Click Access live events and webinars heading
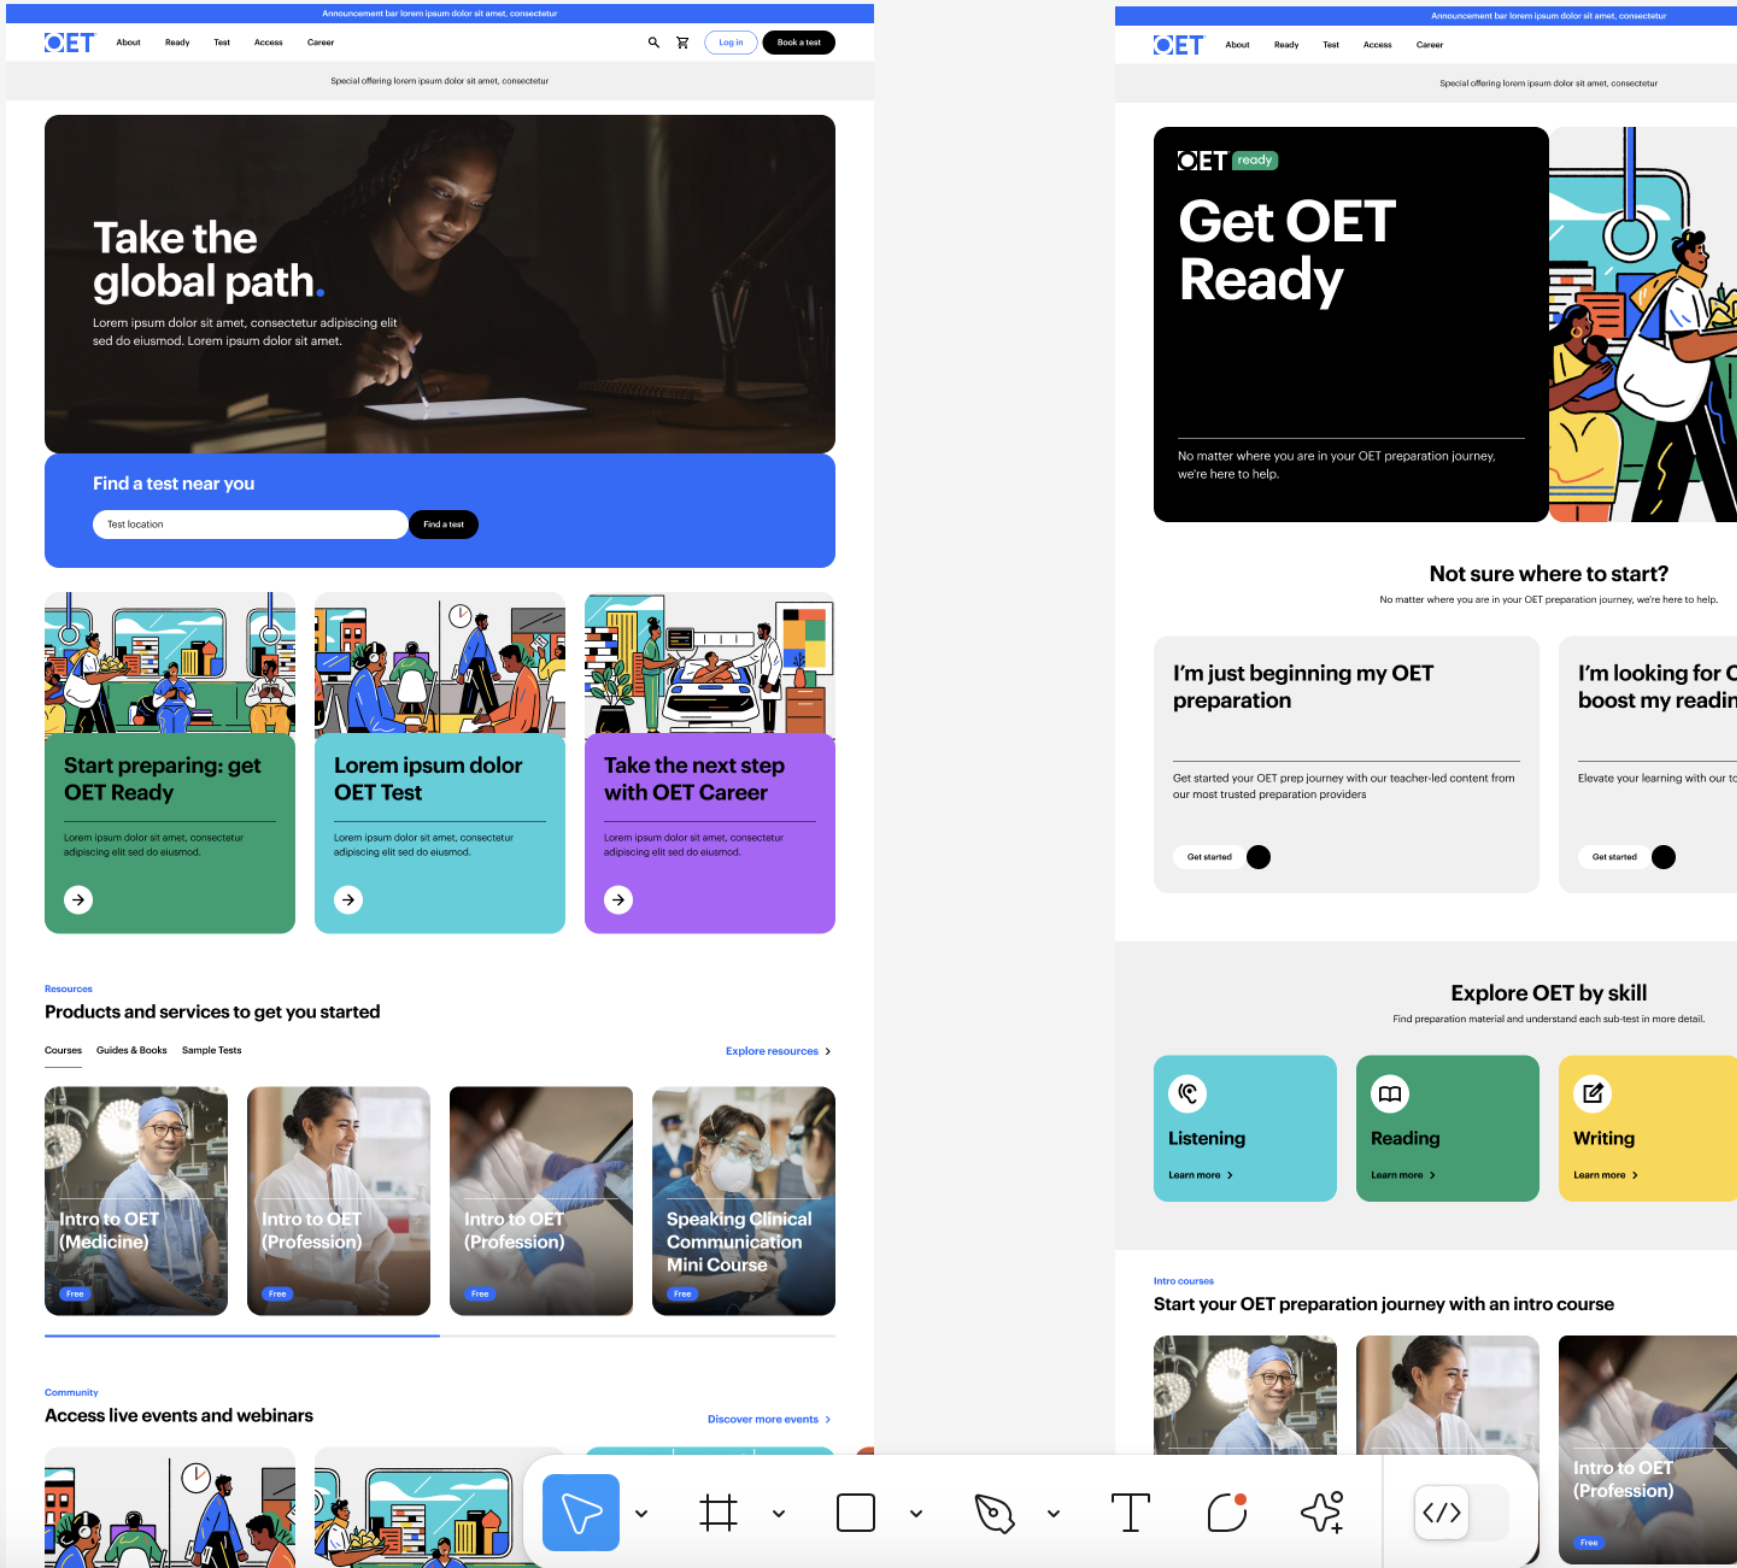 tap(179, 1415)
